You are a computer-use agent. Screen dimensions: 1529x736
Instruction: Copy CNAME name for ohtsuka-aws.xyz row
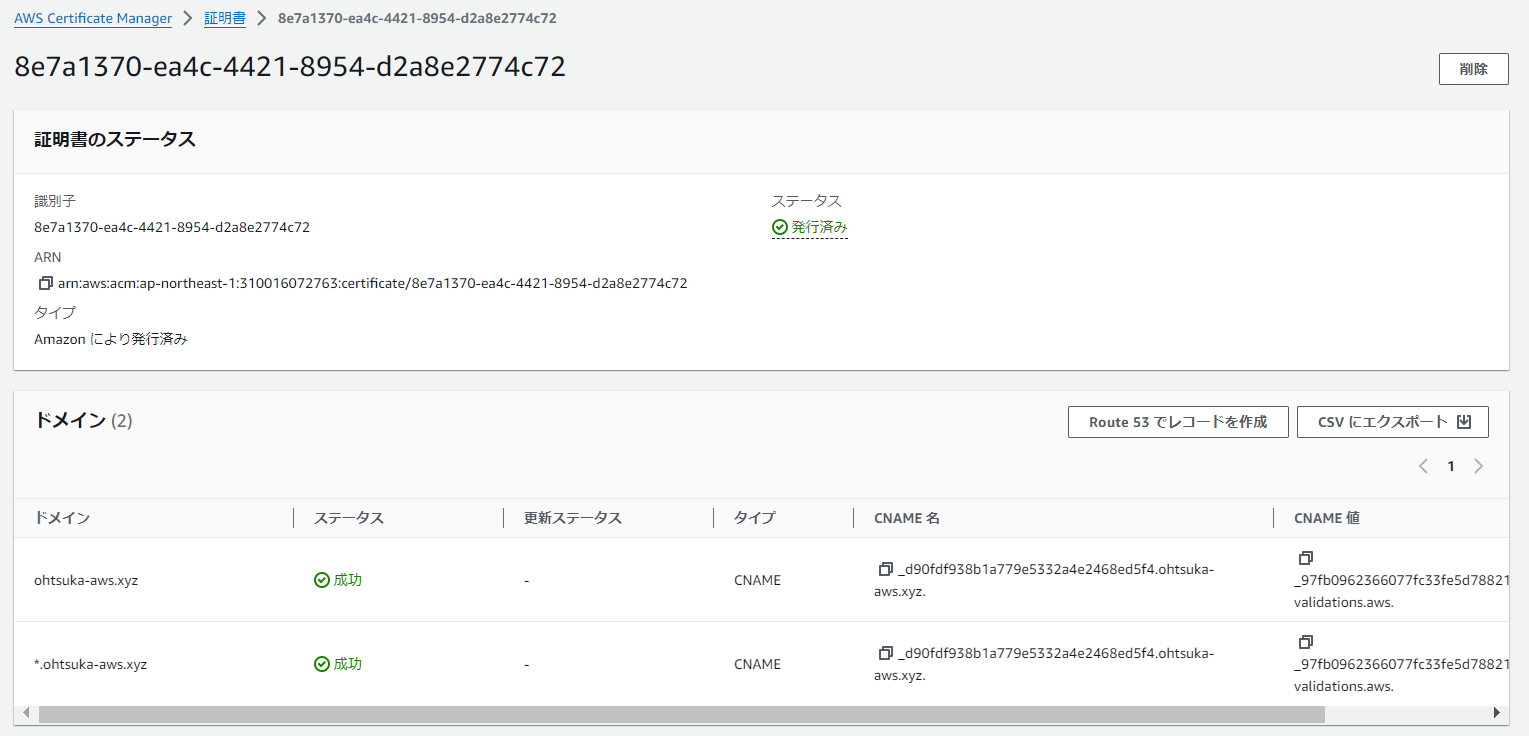(885, 569)
